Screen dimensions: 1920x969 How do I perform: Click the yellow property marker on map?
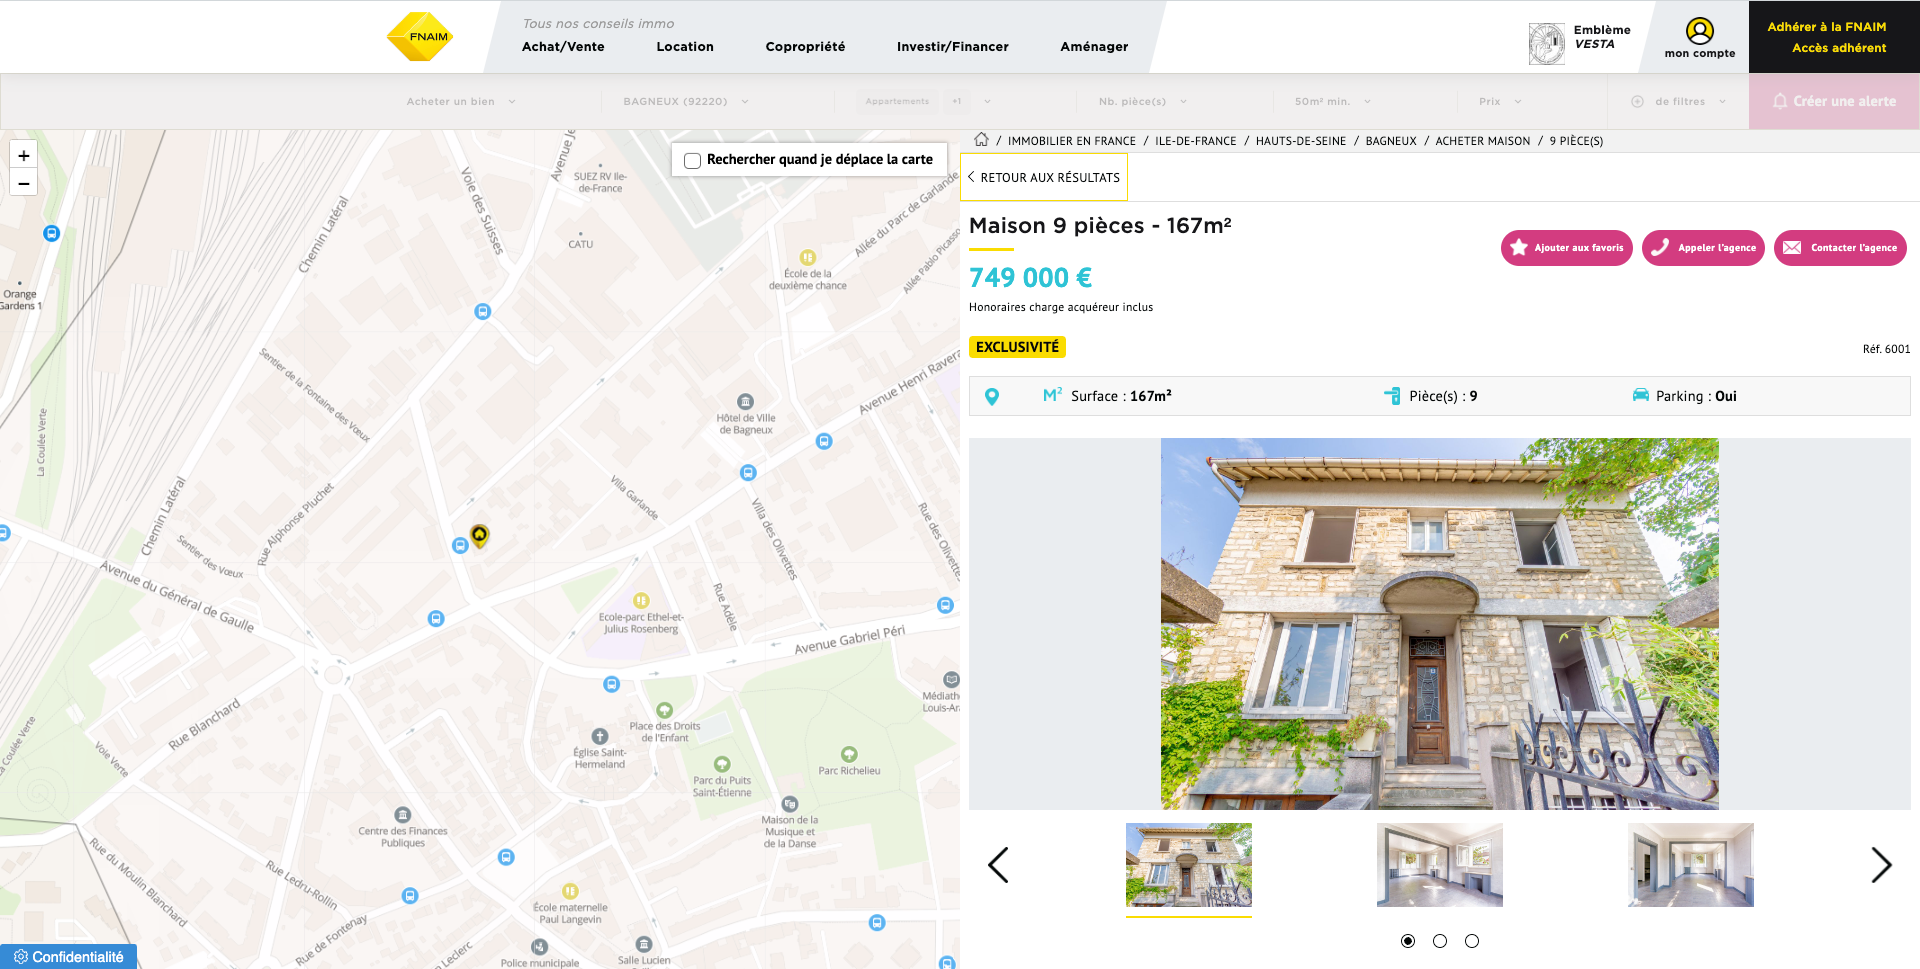(x=480, y=536)
